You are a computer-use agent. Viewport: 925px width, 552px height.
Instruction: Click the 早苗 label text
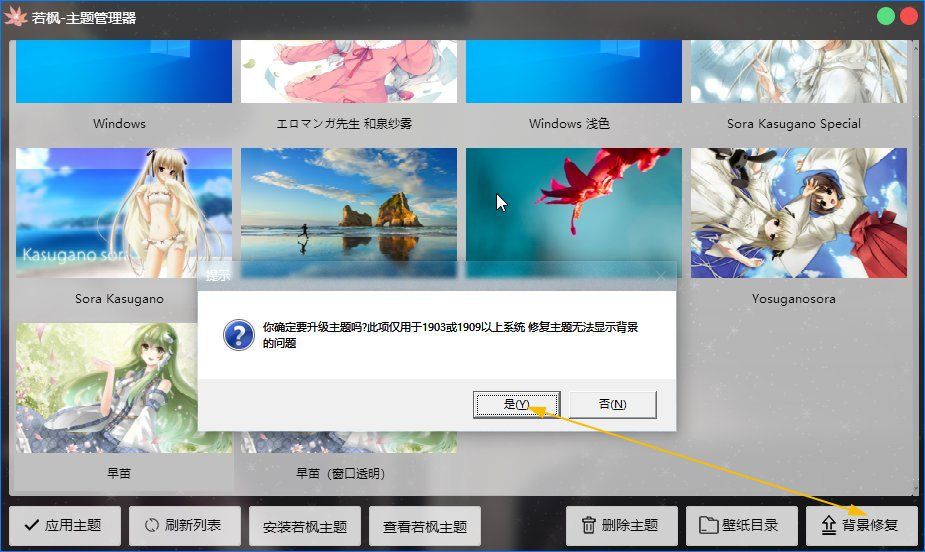coord(119,474)
